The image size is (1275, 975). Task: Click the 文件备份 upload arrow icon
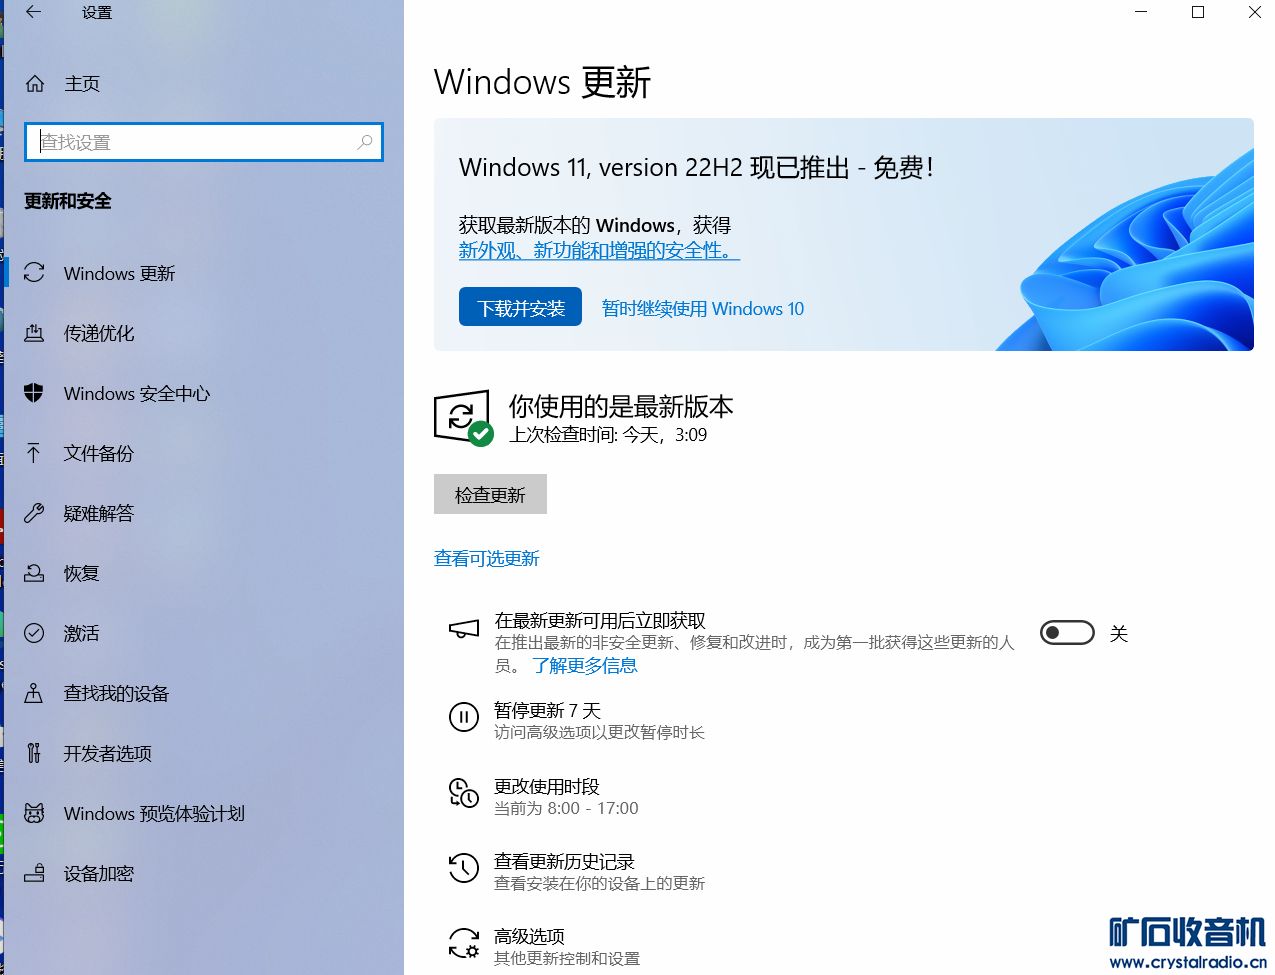point(34,453)
